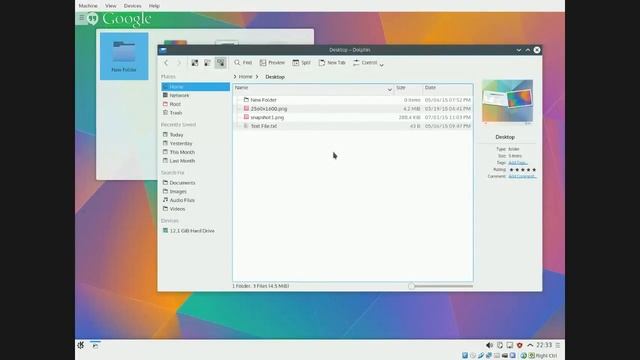The height and width of the screenshot is (360, 640).
Task: Open the 12.1 GiB Hard Drive device
Action: (x=196, y=231)
